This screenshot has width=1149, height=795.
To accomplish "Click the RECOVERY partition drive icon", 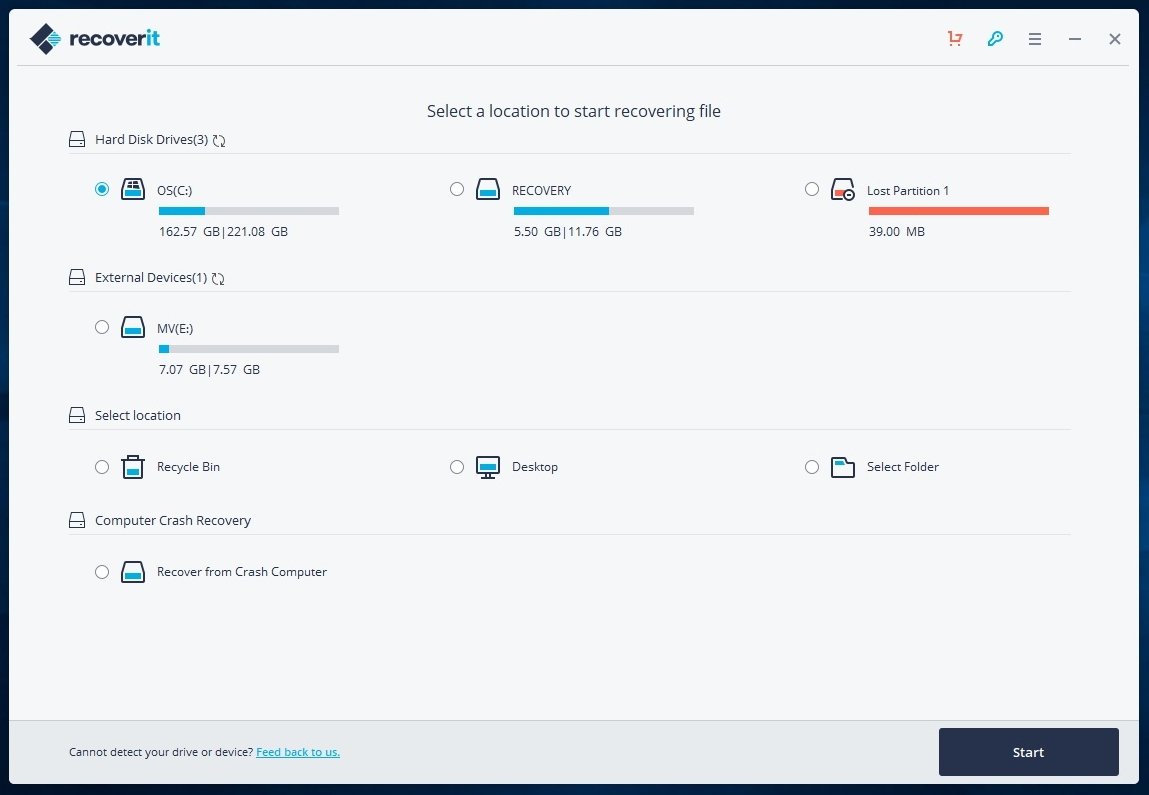I will point(488,189).
